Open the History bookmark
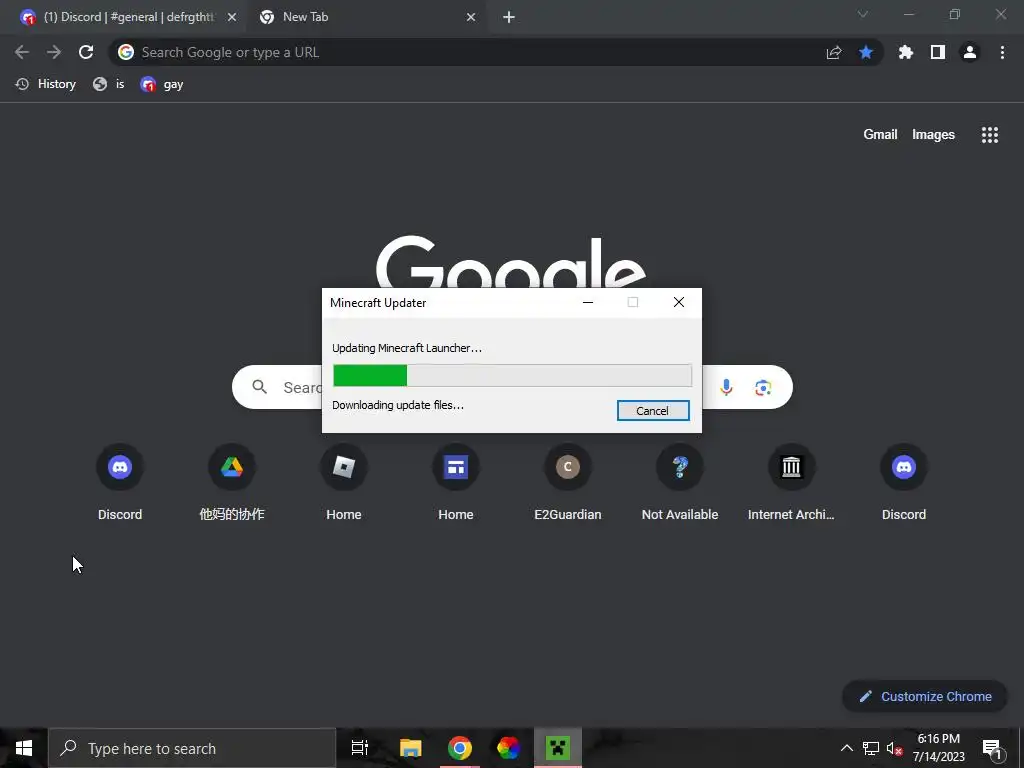This screenshot has height=768, width=1024. [x=46, y=84]
